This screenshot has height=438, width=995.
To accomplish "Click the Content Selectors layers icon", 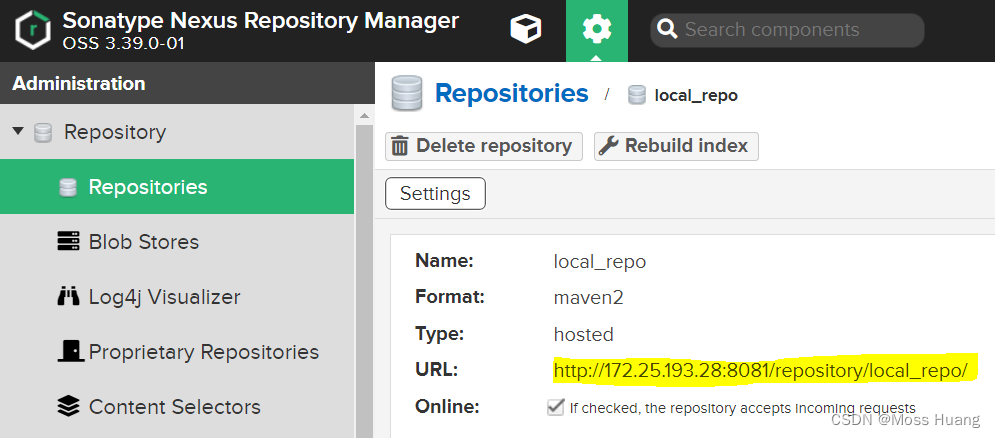I will point(68,406).
